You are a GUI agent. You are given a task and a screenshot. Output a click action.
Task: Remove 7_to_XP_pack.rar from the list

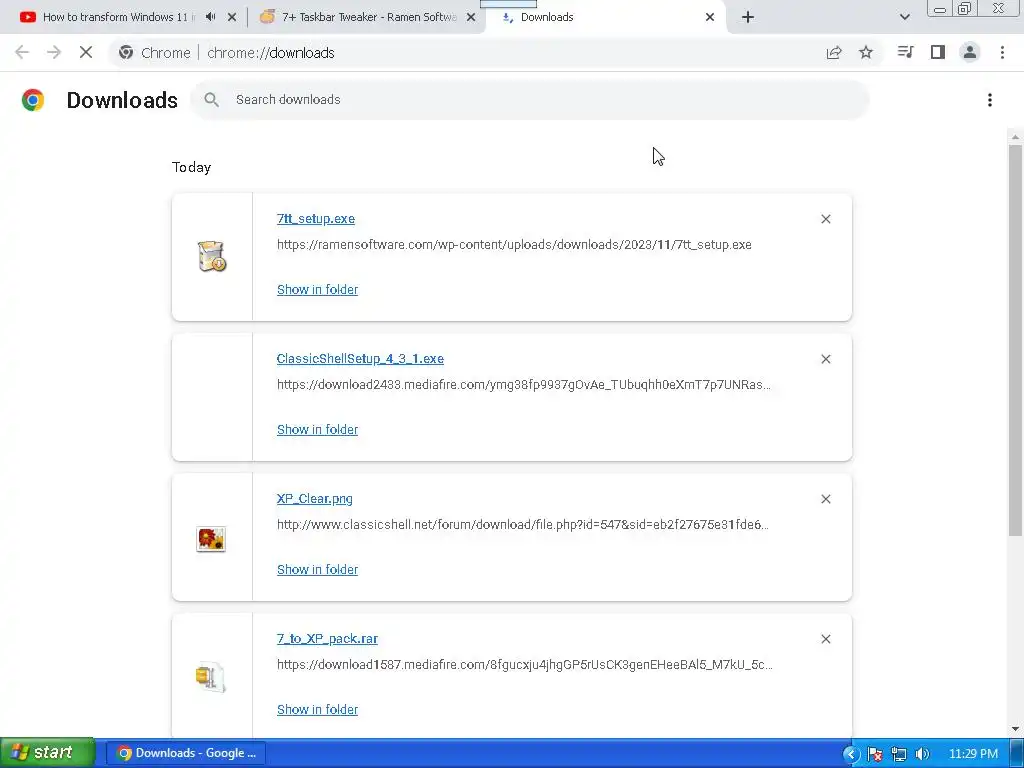[x=825, y=639]
